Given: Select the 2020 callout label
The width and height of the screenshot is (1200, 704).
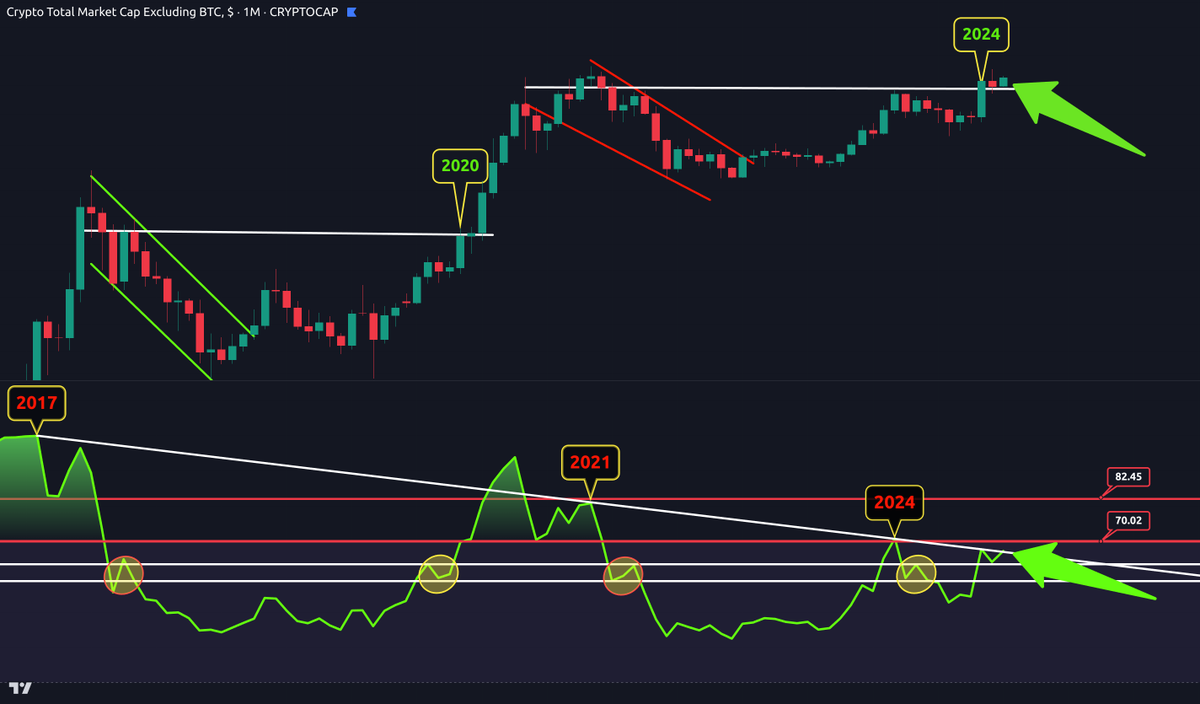Looking at the screenshot, I should pos(461,166).
